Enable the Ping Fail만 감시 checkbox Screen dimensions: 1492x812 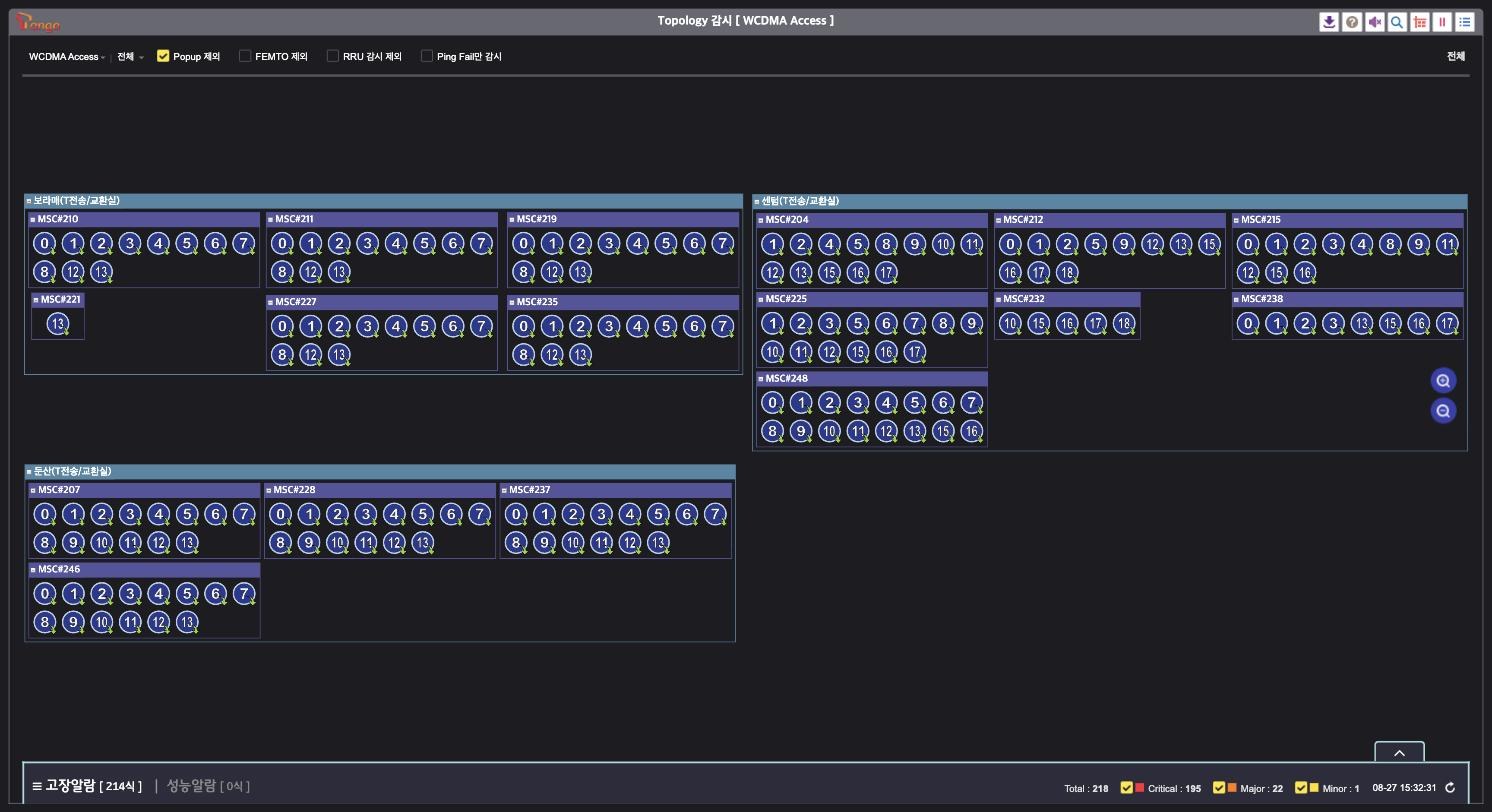coord(427,56)
